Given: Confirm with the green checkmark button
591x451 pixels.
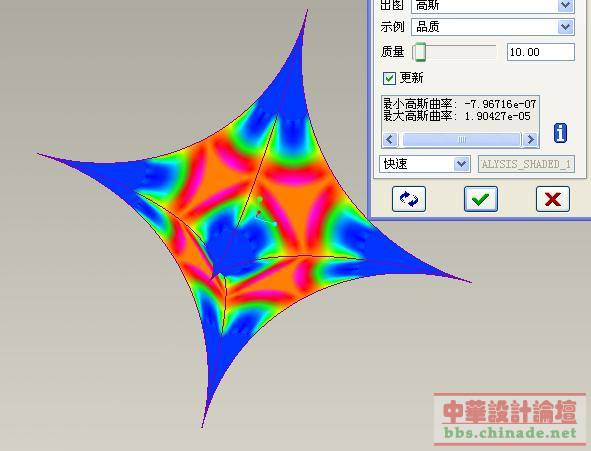Looking at the screenshot, I should pyautogui.click(x=481, y=199).
